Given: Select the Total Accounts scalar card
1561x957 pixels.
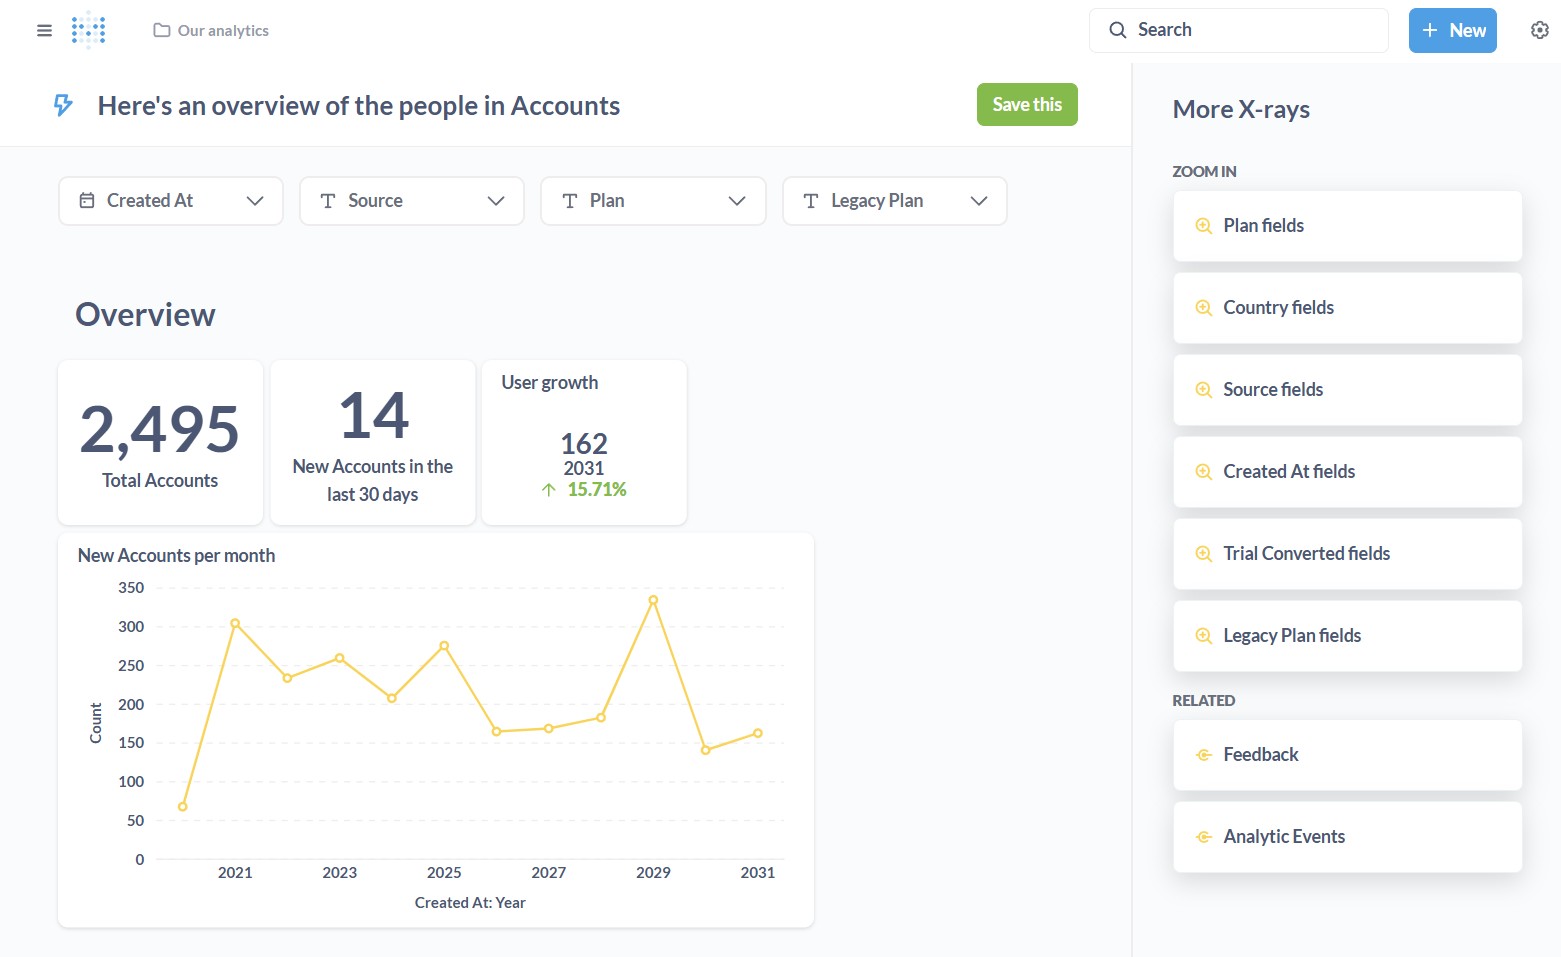Looking at the screenshot, I should click(160, 443).
